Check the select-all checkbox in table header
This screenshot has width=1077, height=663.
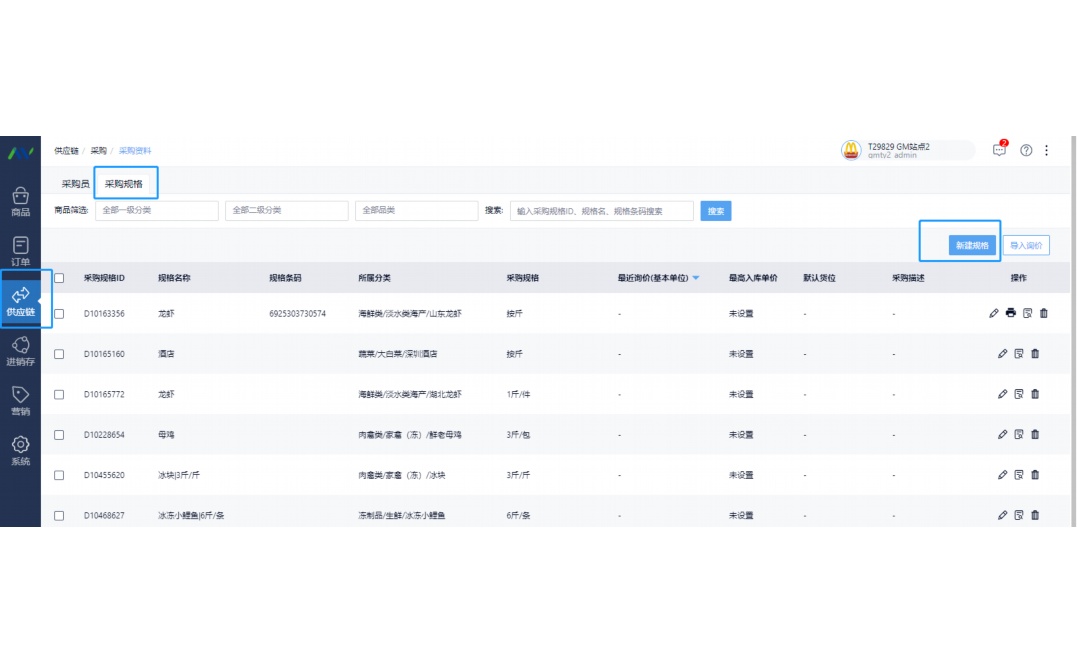(58, 278)
